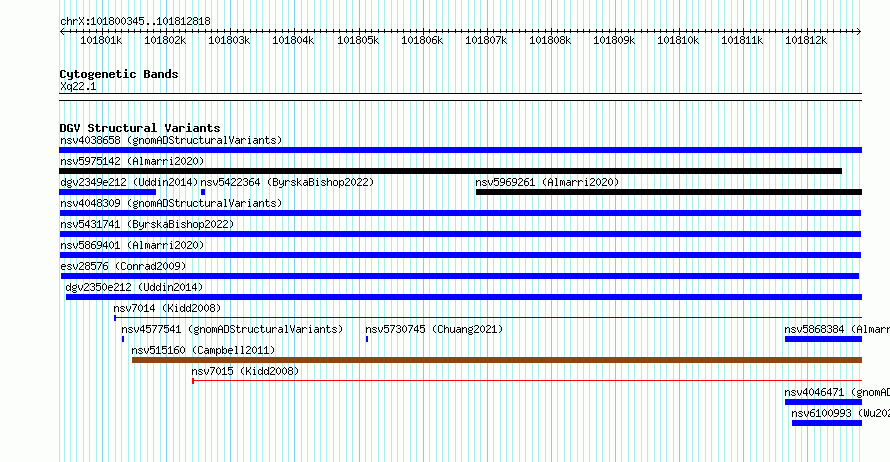This screenshot has height=462, width=890.
Task: Click the 101804k ruler position
Action: [x=293, y=40]
